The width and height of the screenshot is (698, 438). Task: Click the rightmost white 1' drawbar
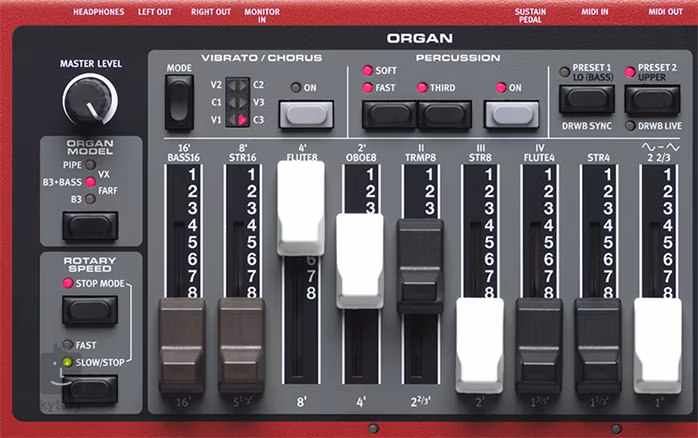657,345
